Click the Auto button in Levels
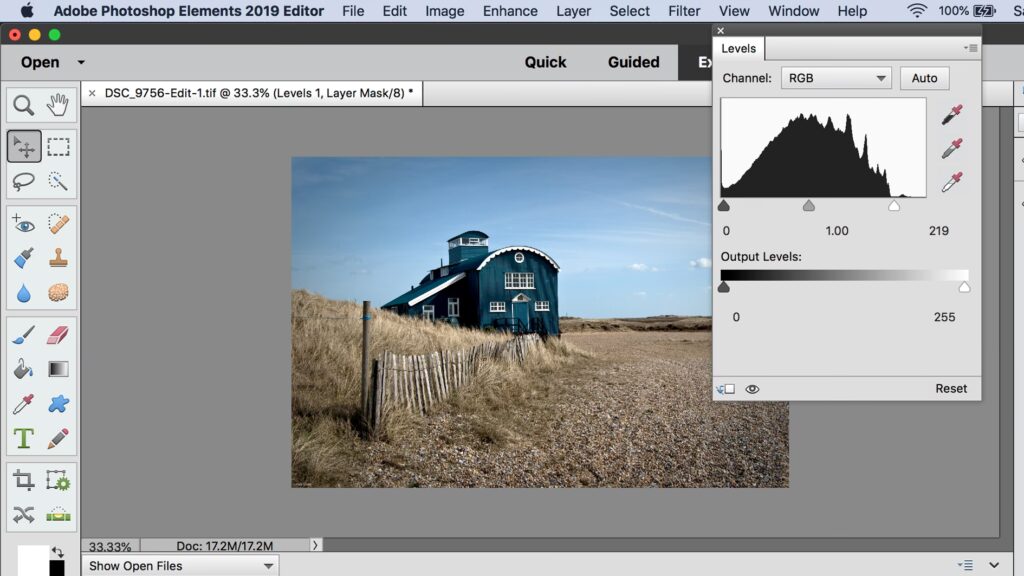Viewport: 1024px width, 576px height. (924, 78)
